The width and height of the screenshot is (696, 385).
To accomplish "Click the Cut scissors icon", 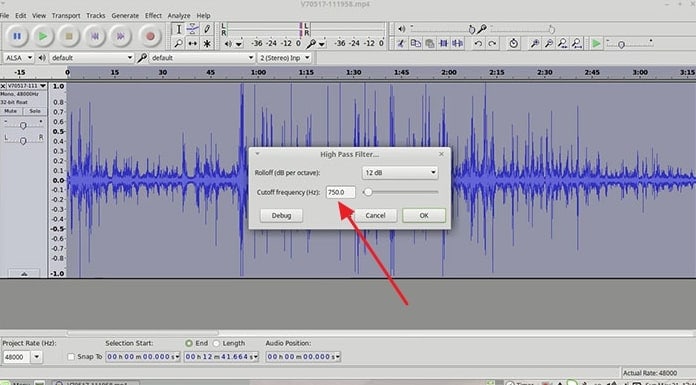I will tap(401, 44).
